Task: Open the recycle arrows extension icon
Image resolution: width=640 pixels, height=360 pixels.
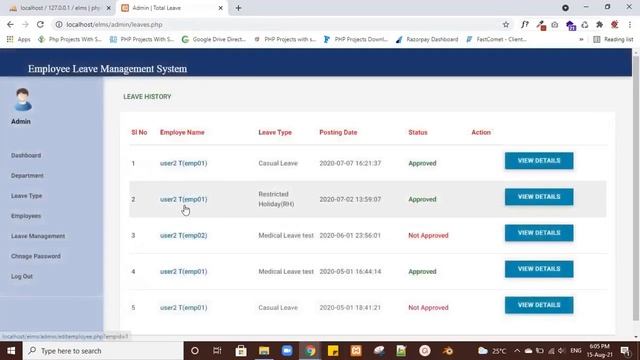Action: (585, 25)
